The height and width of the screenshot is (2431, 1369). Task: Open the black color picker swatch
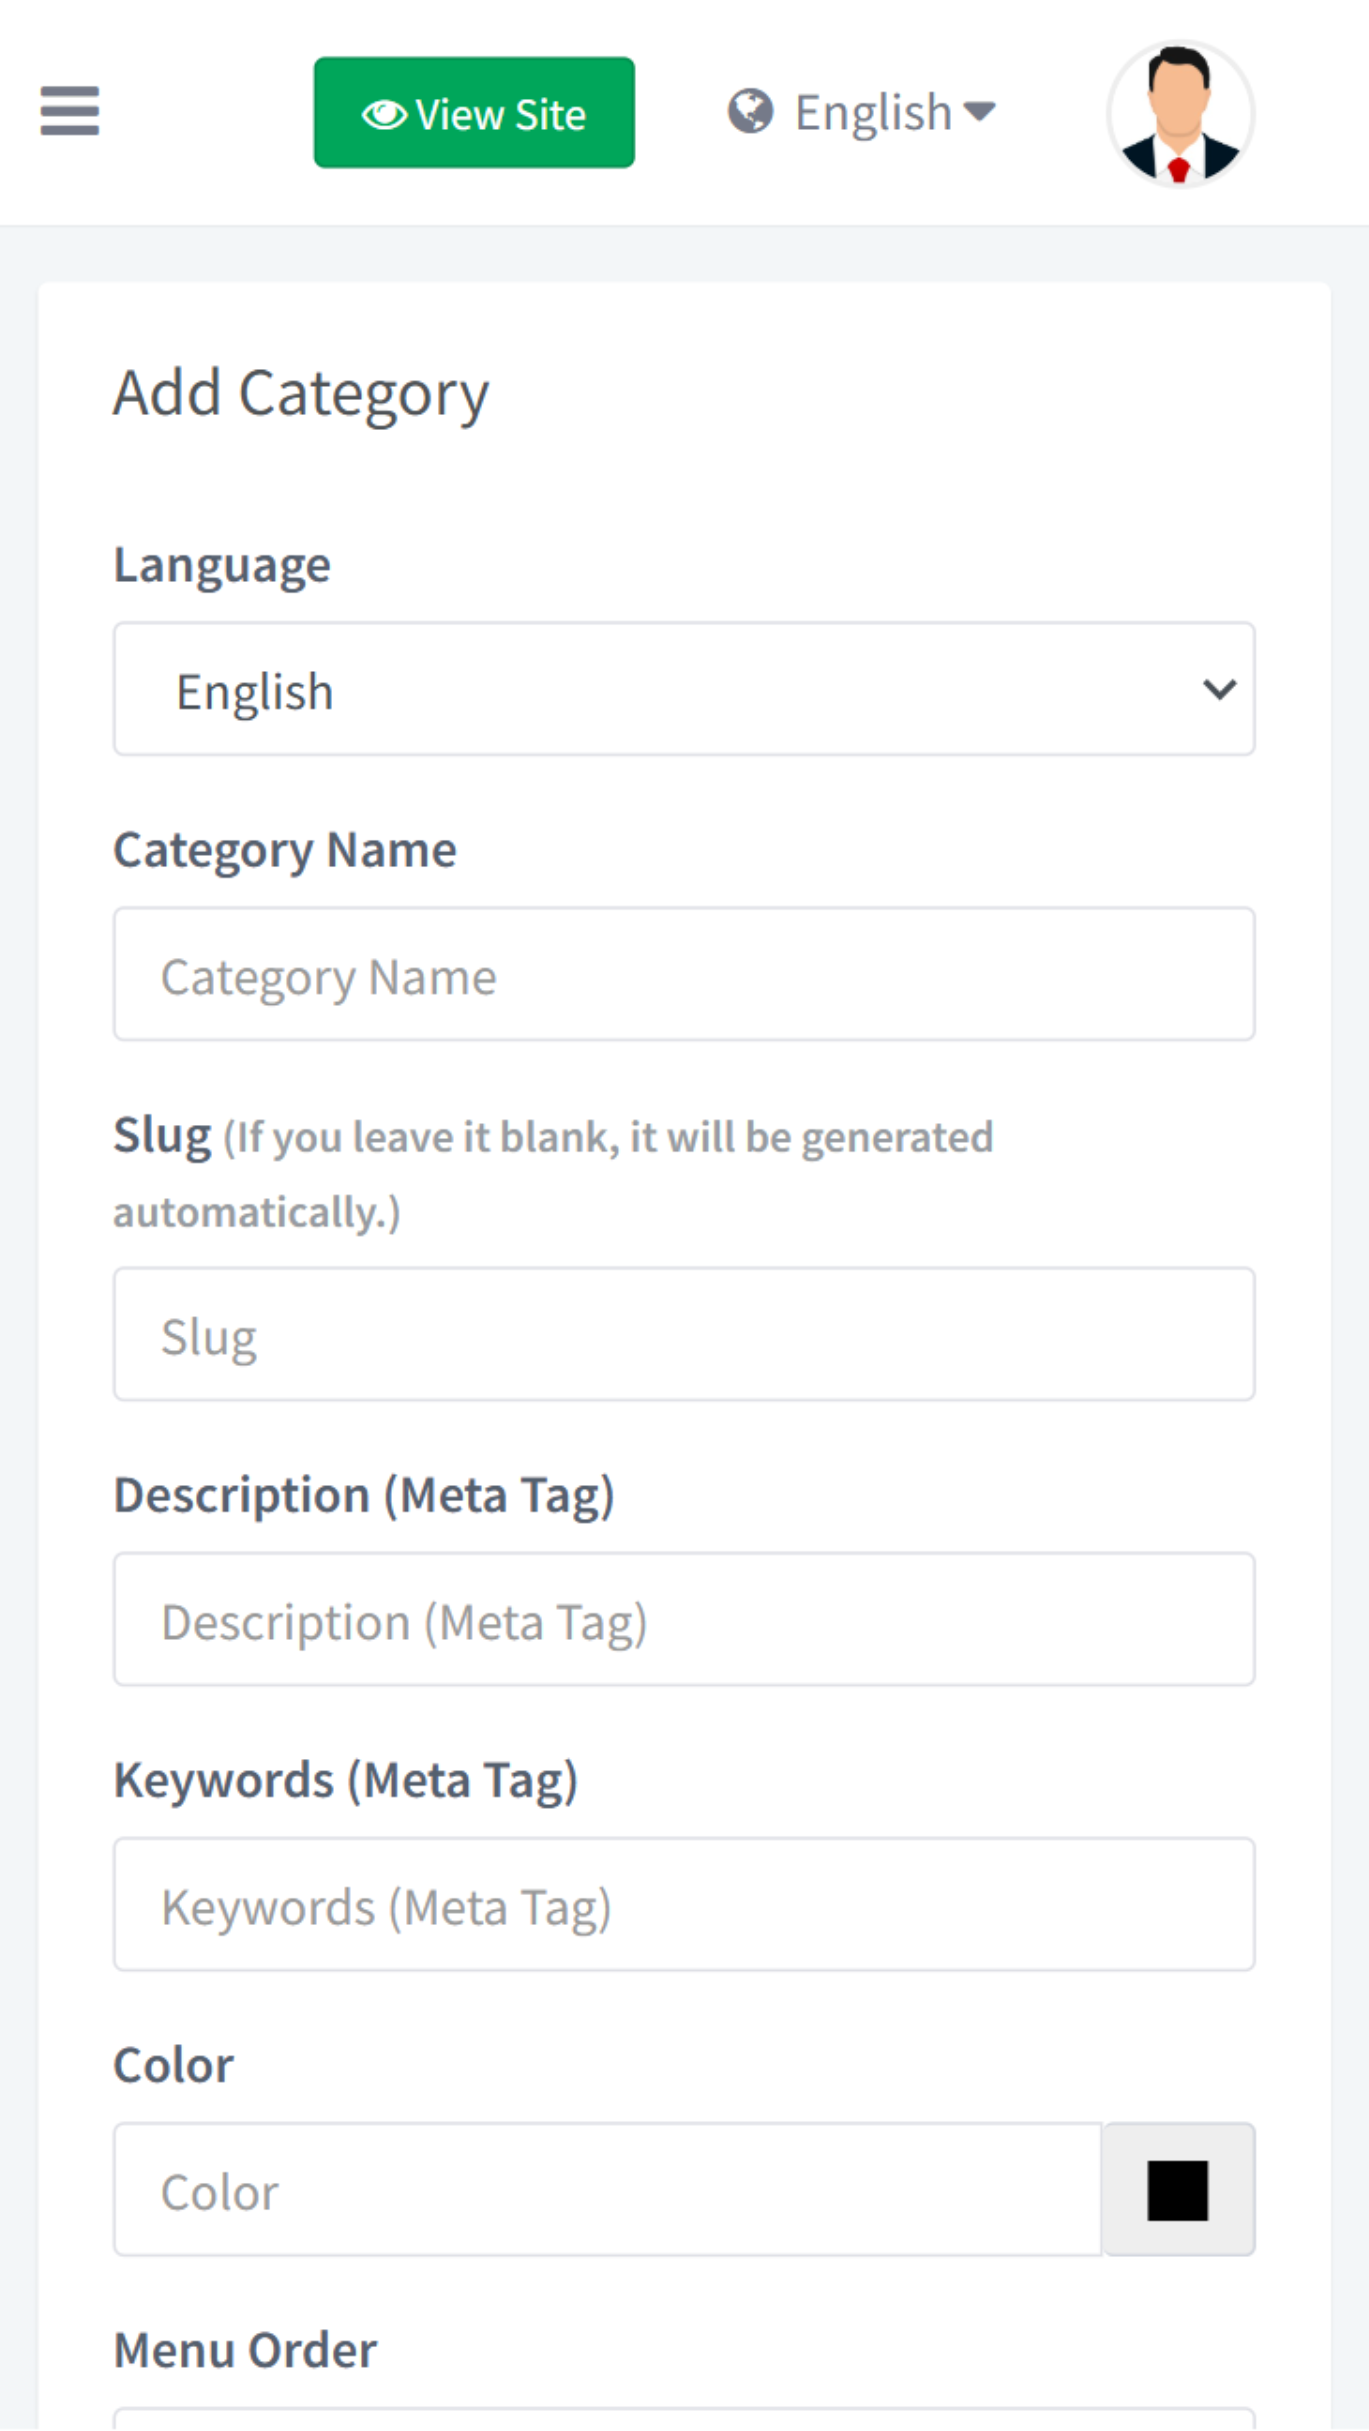(1177, 2190)
